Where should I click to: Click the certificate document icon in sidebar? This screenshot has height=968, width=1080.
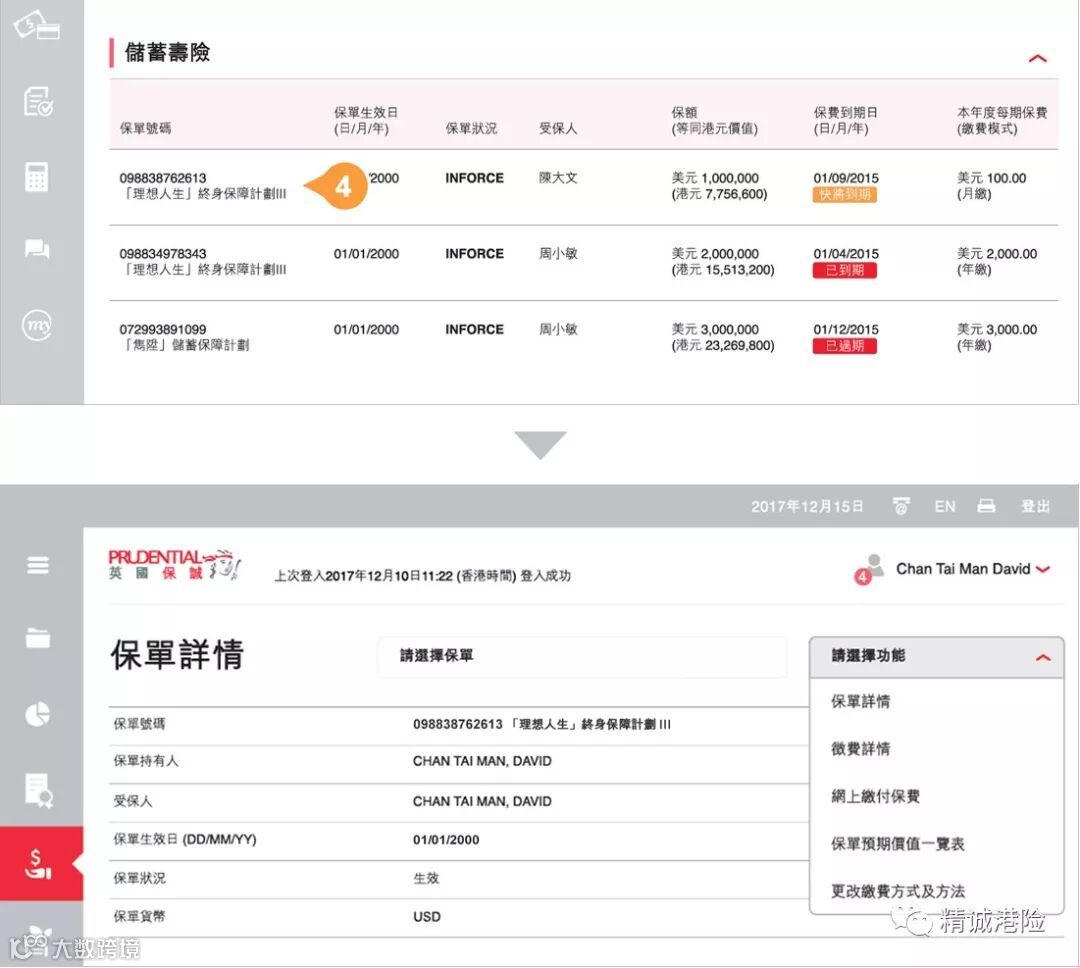(39, 790)
